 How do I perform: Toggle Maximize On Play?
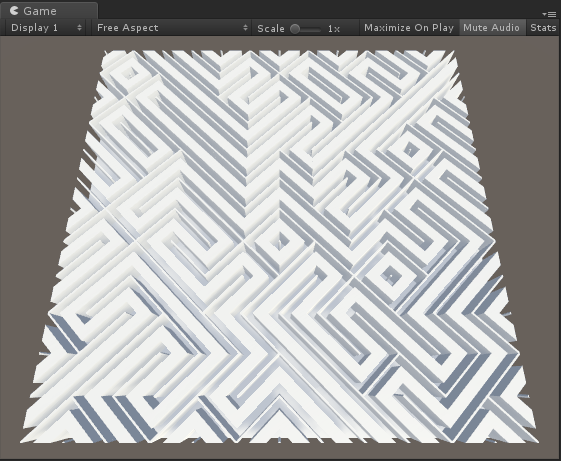pyautogui.click(x=409, y=28)
